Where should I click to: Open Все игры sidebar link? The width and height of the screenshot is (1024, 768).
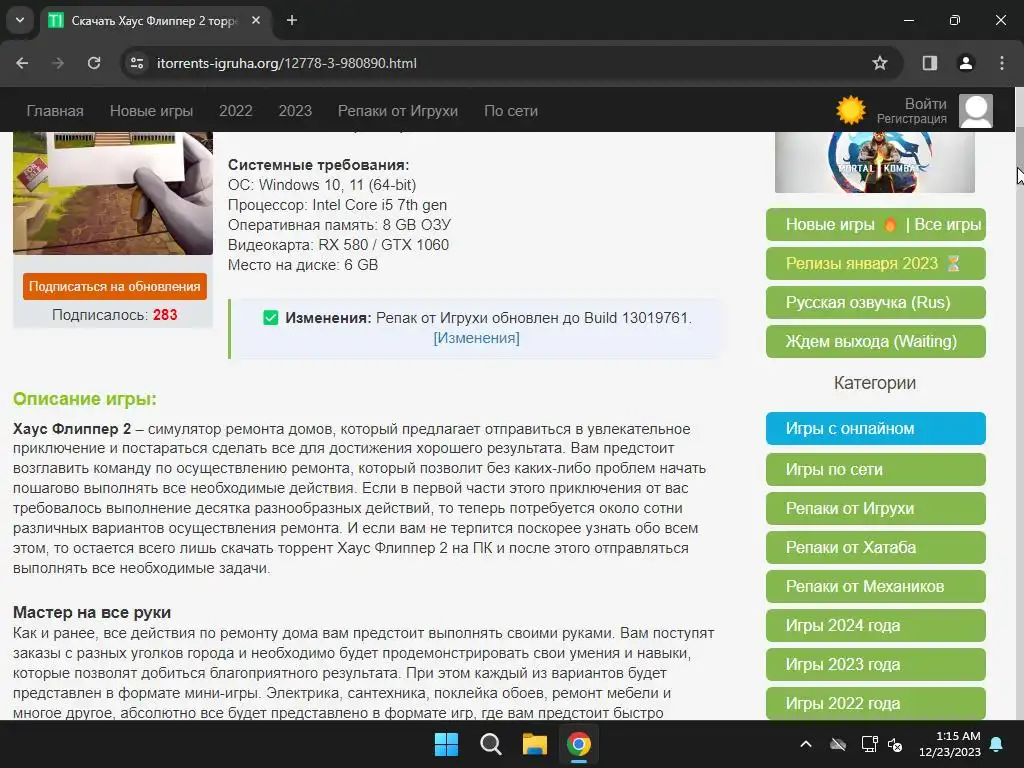click(x=948, y=225)
